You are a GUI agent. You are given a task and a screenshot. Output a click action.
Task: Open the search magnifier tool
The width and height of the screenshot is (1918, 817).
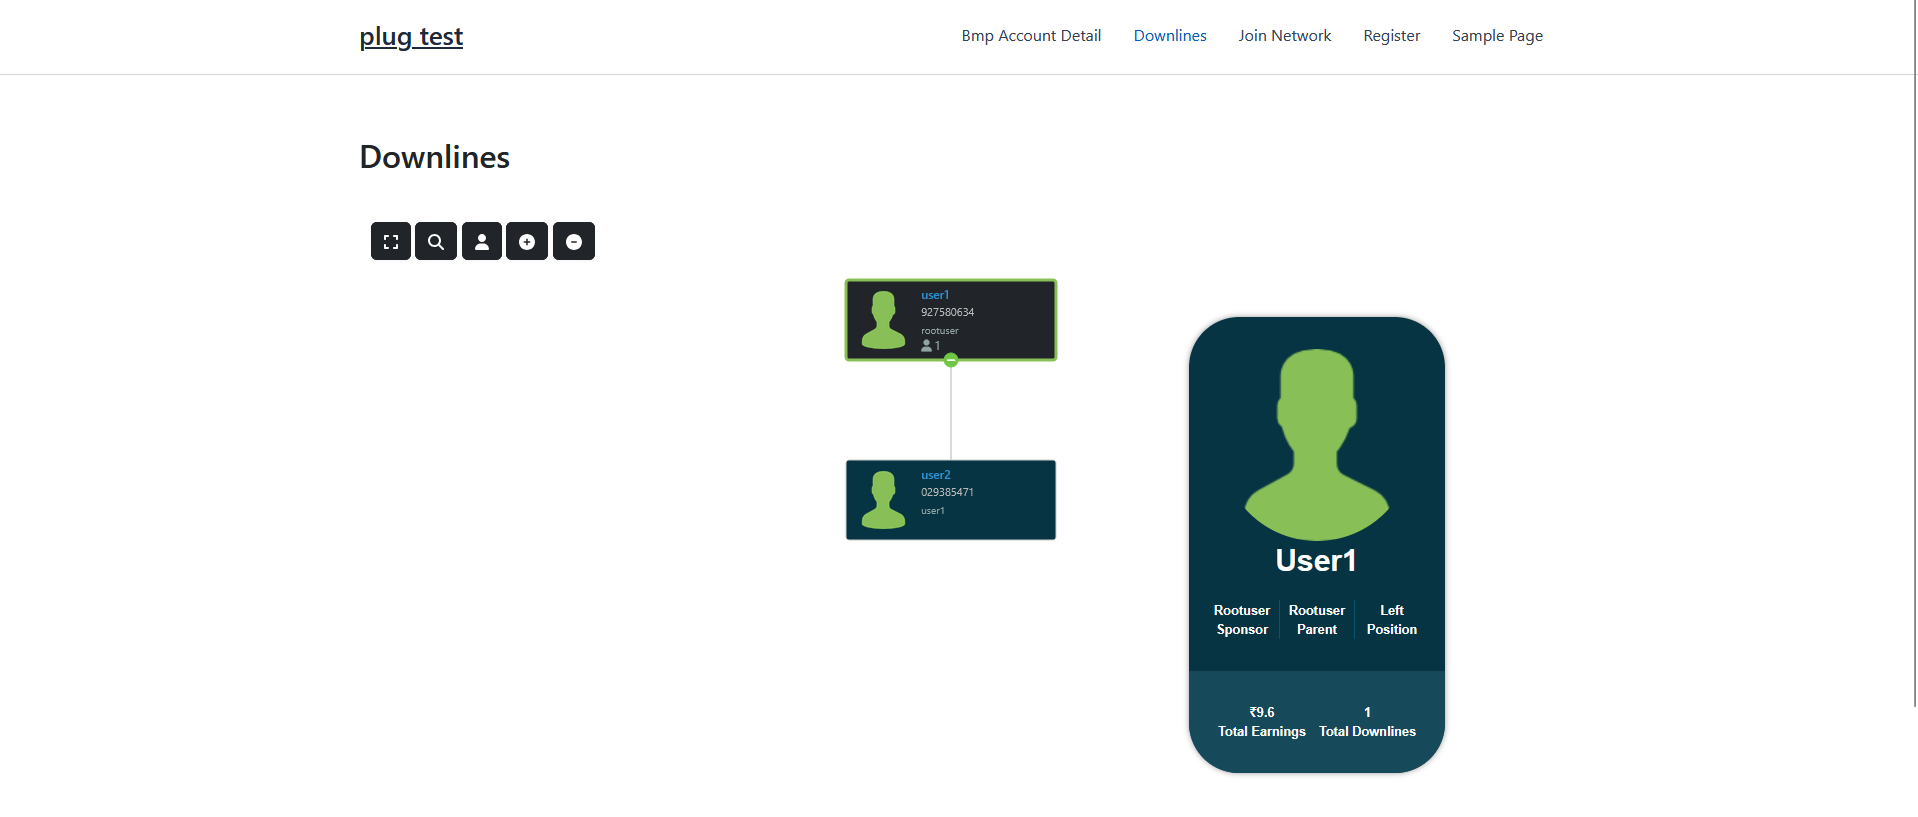click(436, 241)
